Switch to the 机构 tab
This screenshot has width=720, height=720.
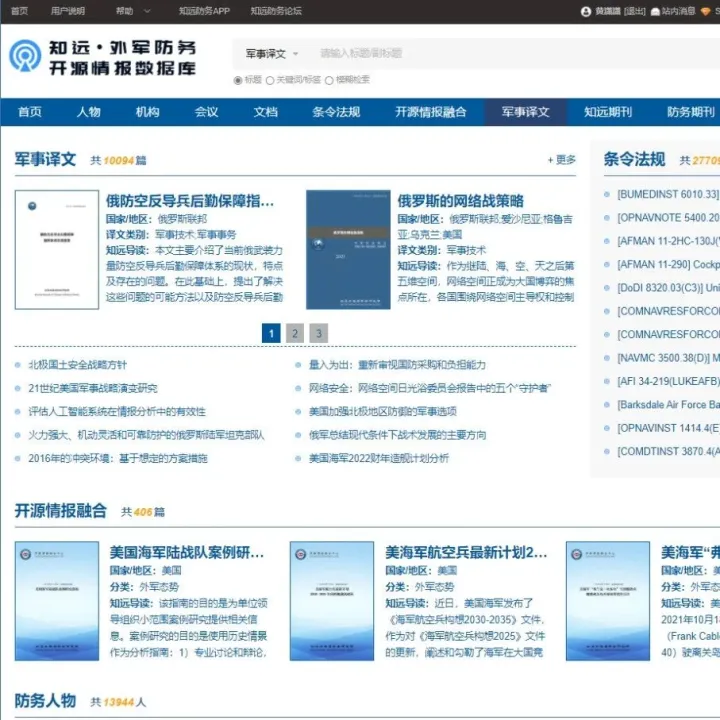coord(147,112)
